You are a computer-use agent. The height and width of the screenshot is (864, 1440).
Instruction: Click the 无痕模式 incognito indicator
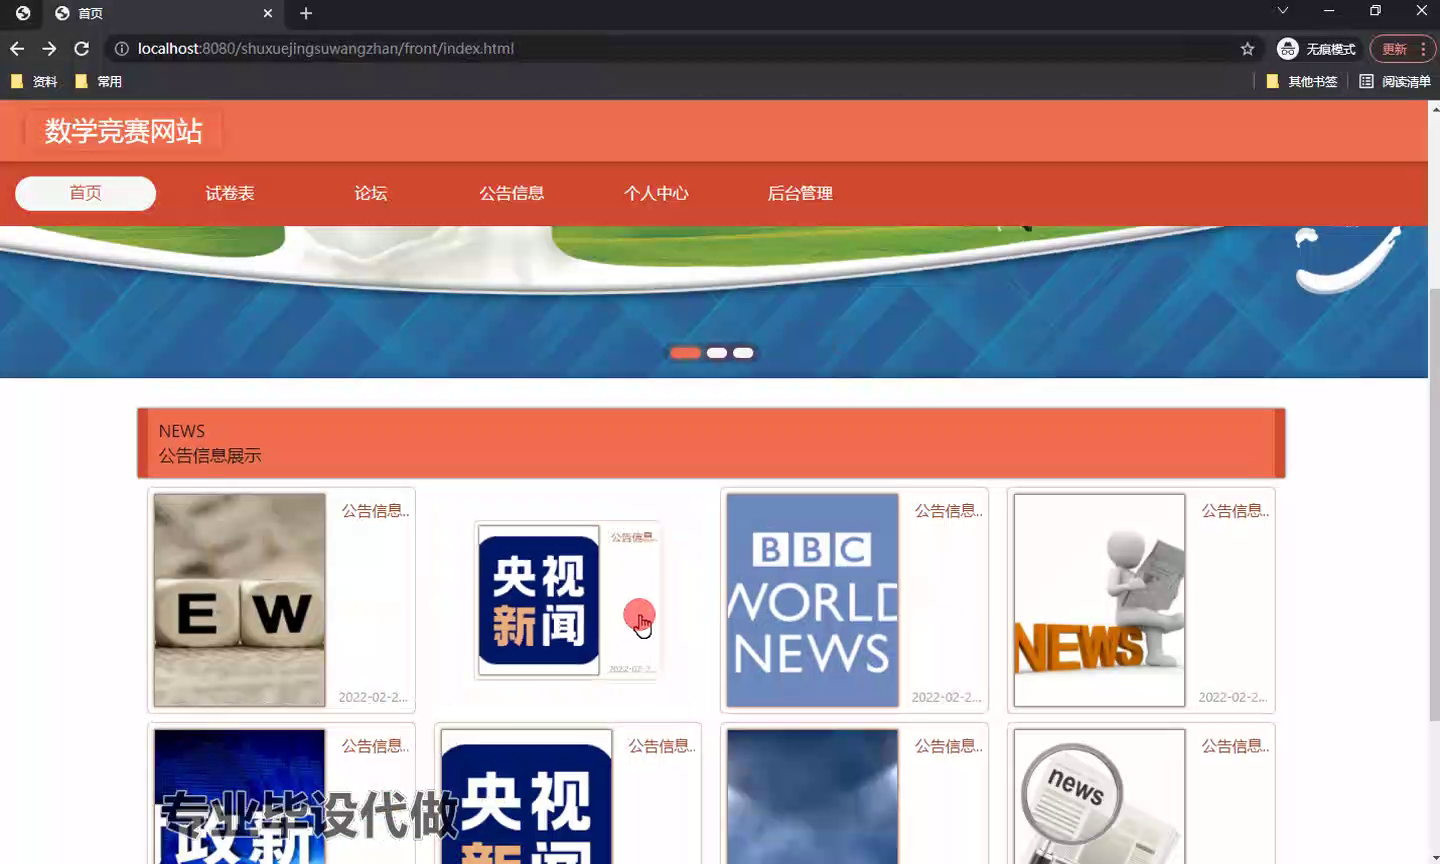click(1316, 48)
